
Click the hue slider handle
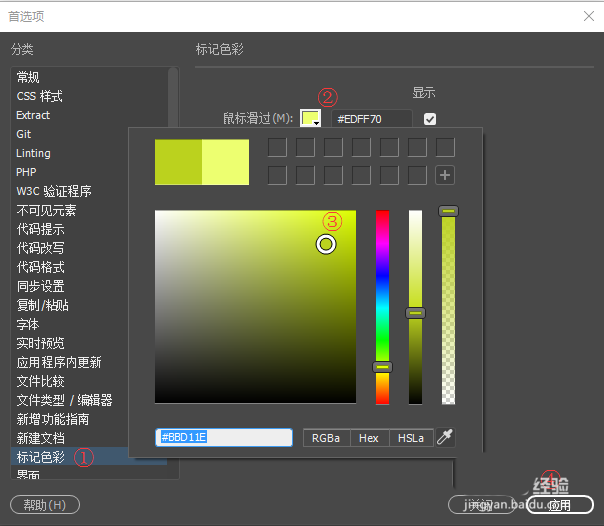pos(383,367)
